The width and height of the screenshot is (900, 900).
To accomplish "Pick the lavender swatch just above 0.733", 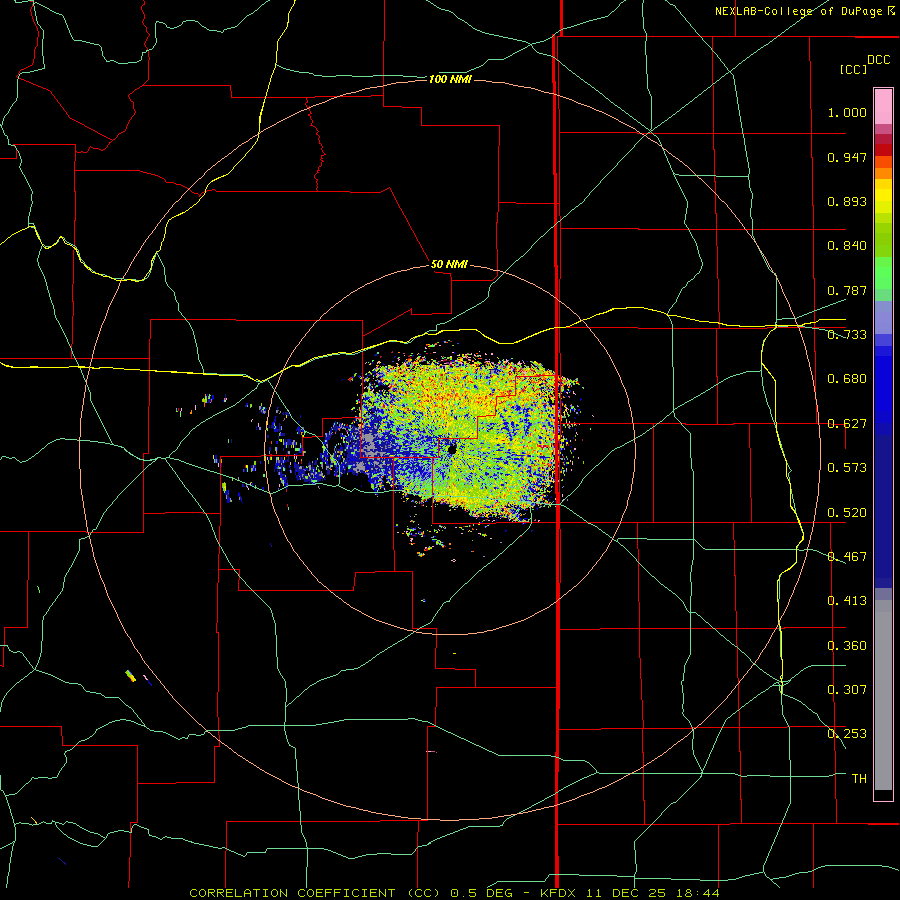I will click(883, 317).
